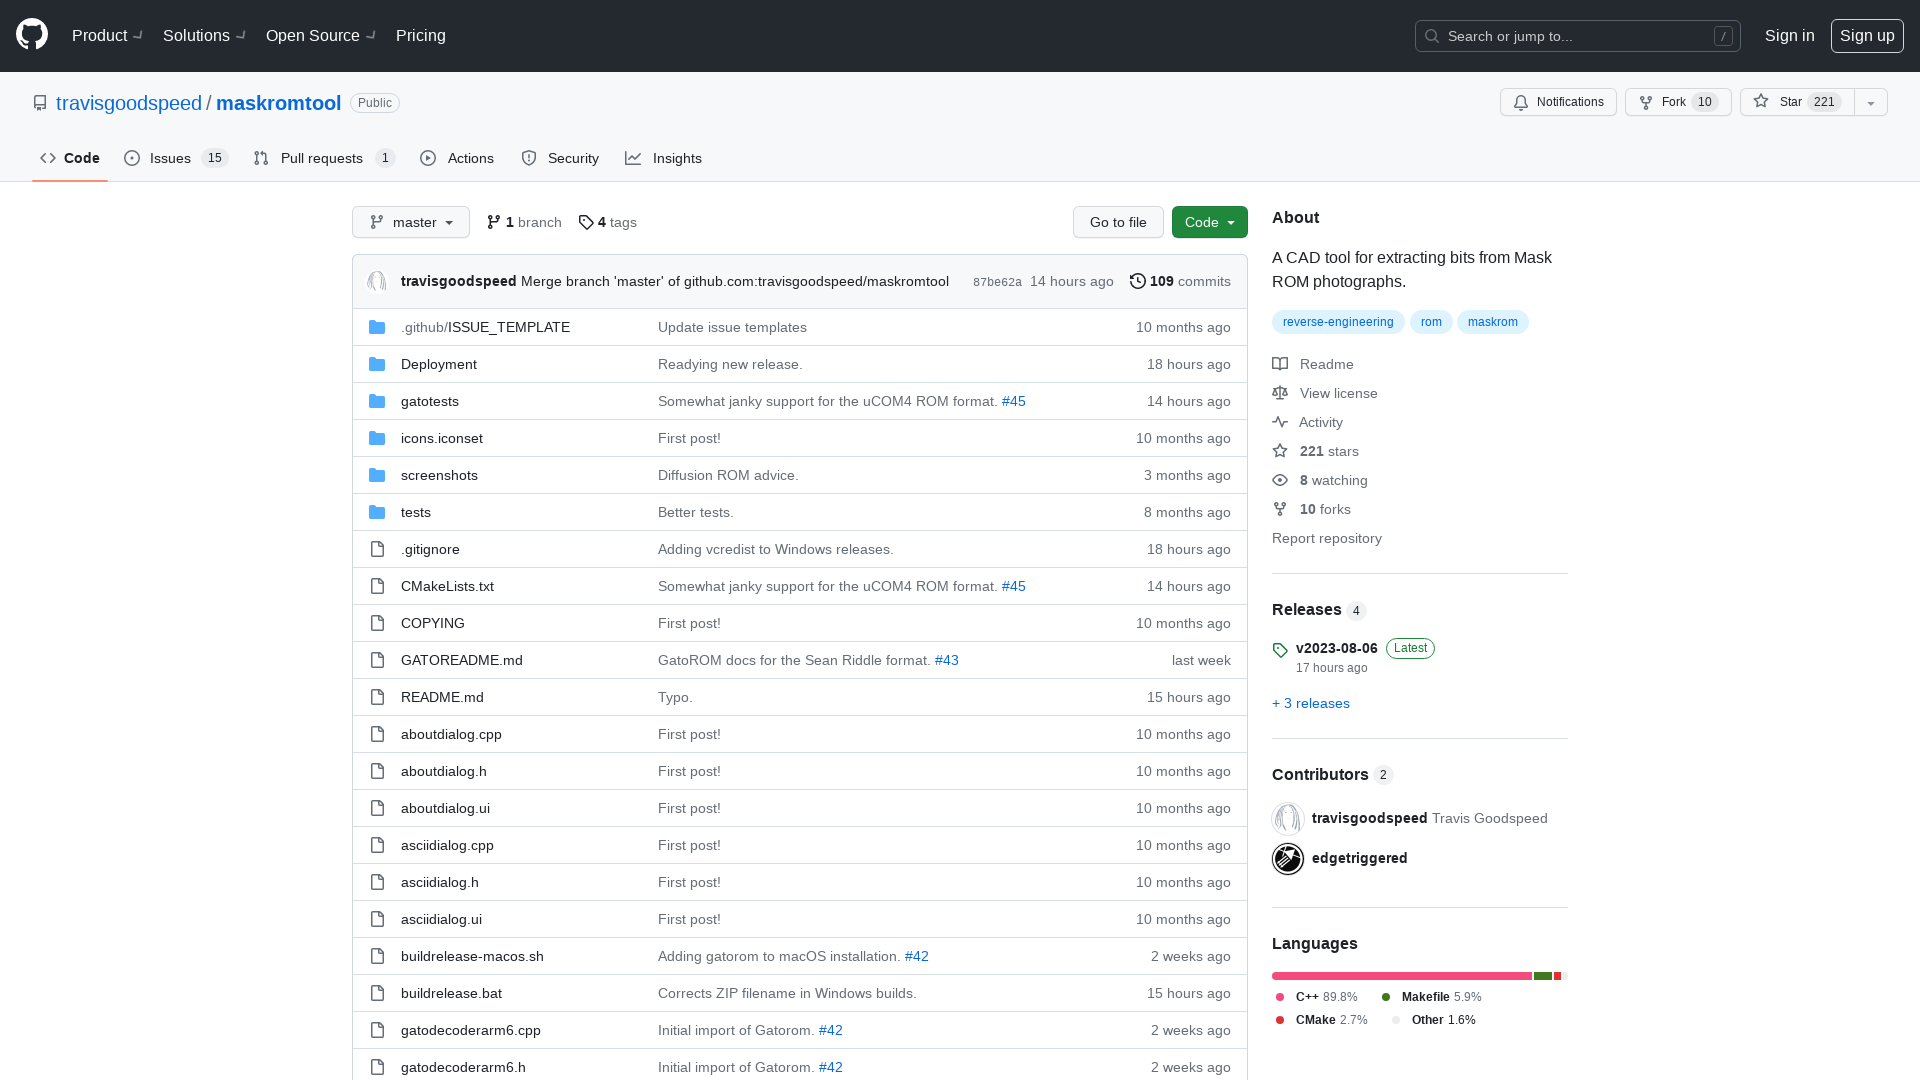Click the CMake language entry
Image resolution: width=1920 pixels, height=1080 pixels.
tap(1321, 1020)
